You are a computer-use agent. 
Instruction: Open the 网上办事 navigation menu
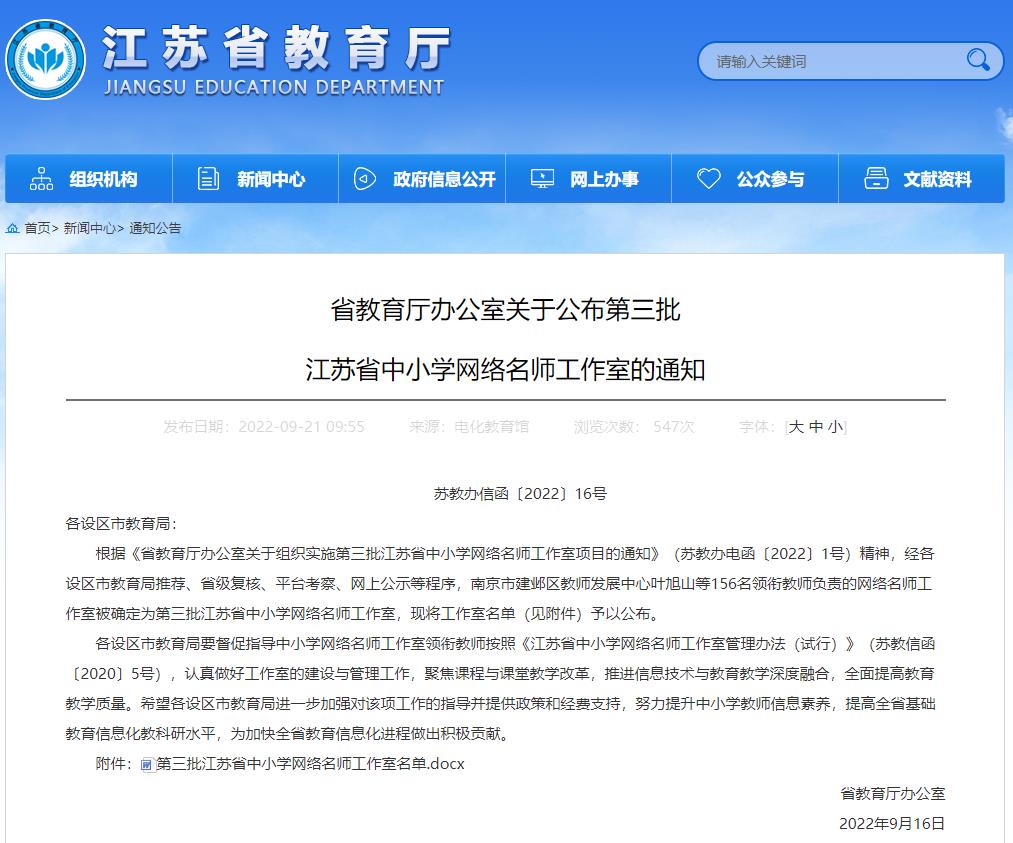pyautogui.click(x=604, y=179)
